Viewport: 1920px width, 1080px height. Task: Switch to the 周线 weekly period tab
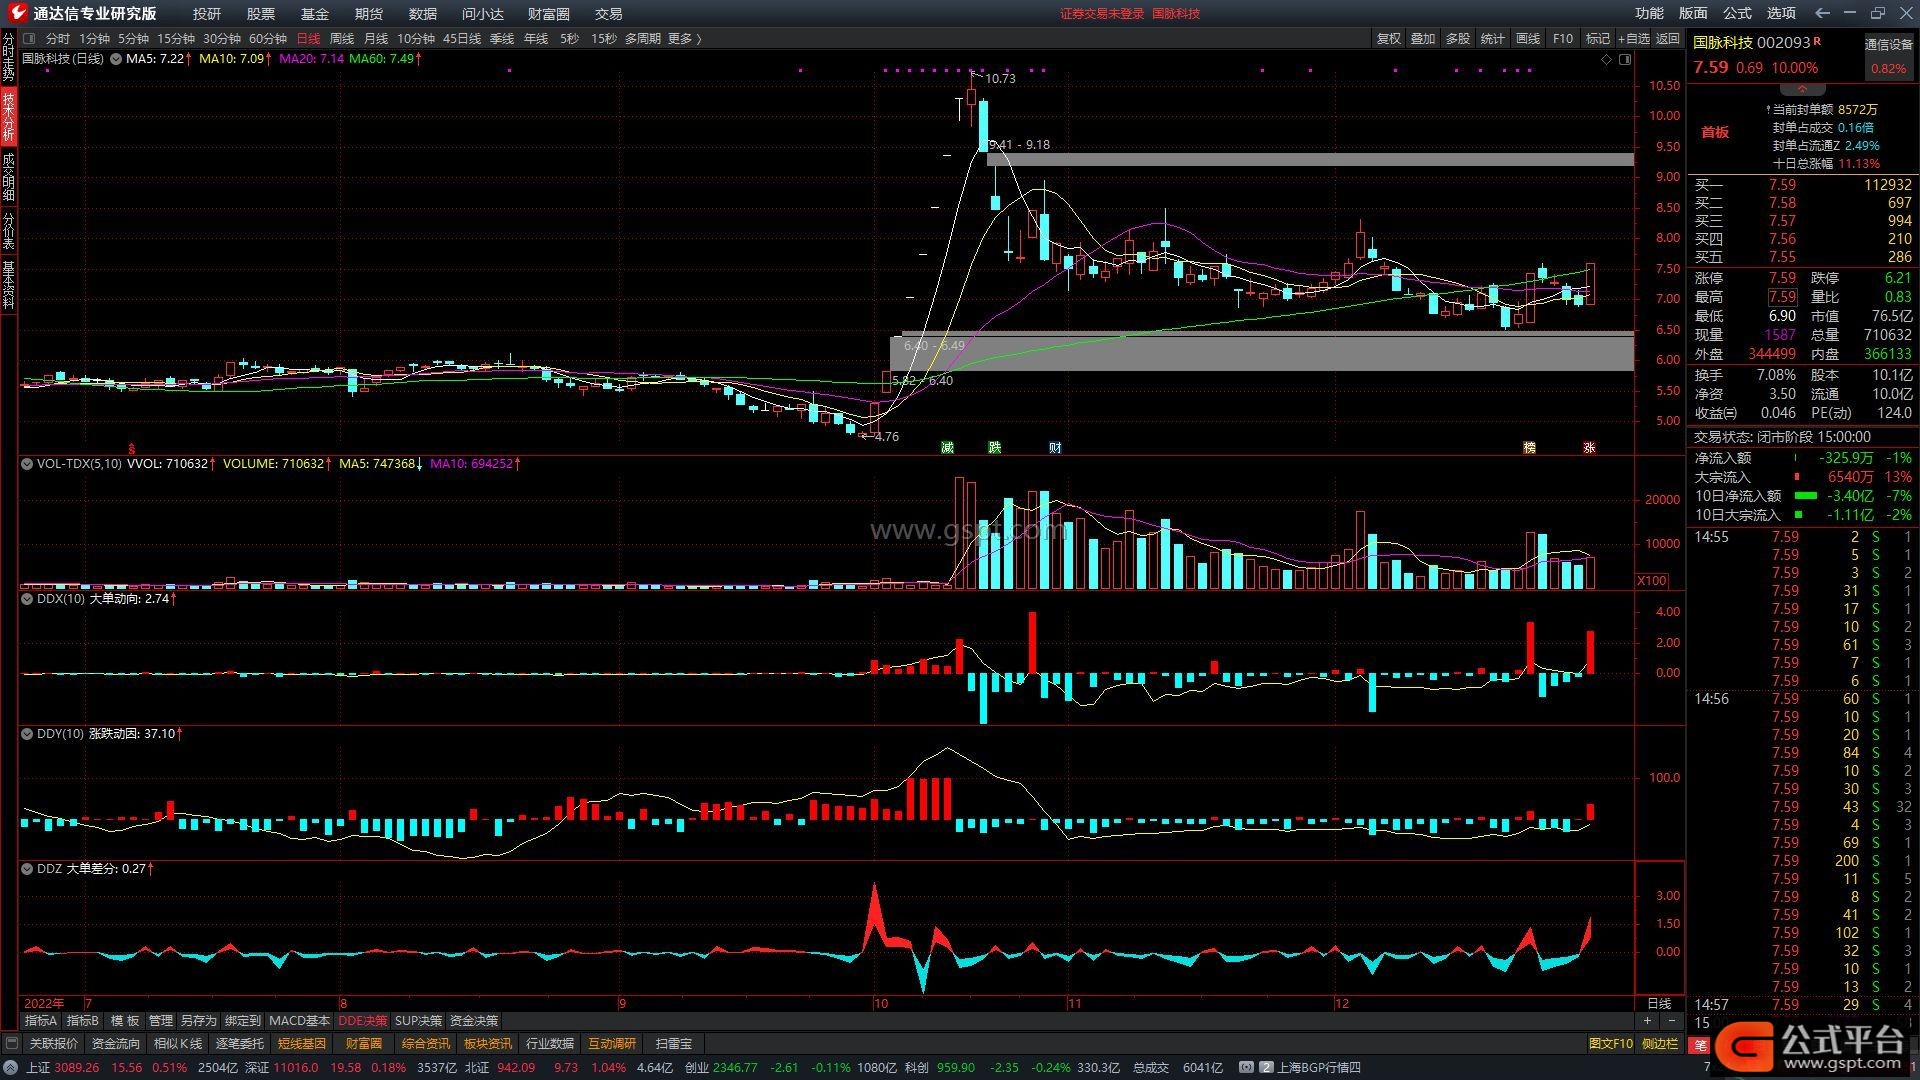[x=342, y=39]
